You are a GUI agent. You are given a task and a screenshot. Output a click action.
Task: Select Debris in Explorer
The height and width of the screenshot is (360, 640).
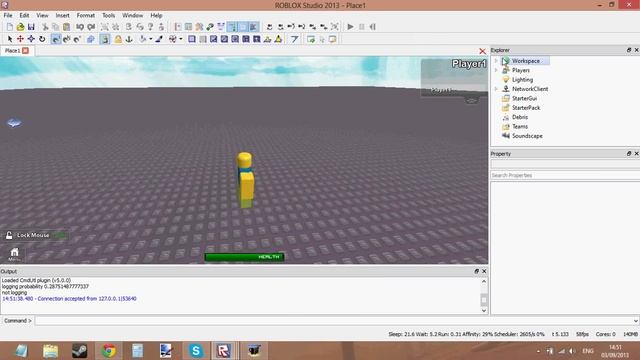[x=520, y=117]
